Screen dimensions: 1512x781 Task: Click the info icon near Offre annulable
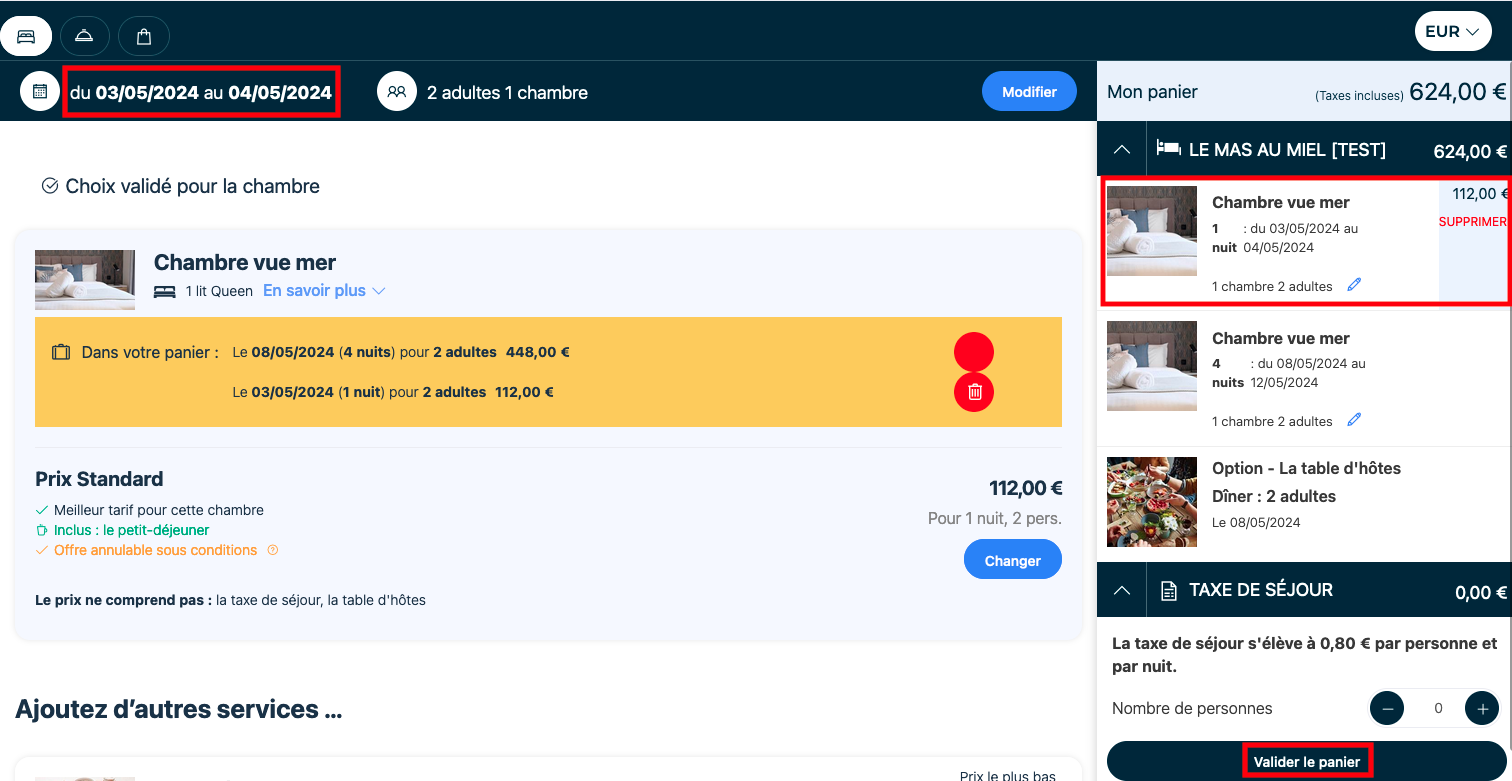coord(272,550)
